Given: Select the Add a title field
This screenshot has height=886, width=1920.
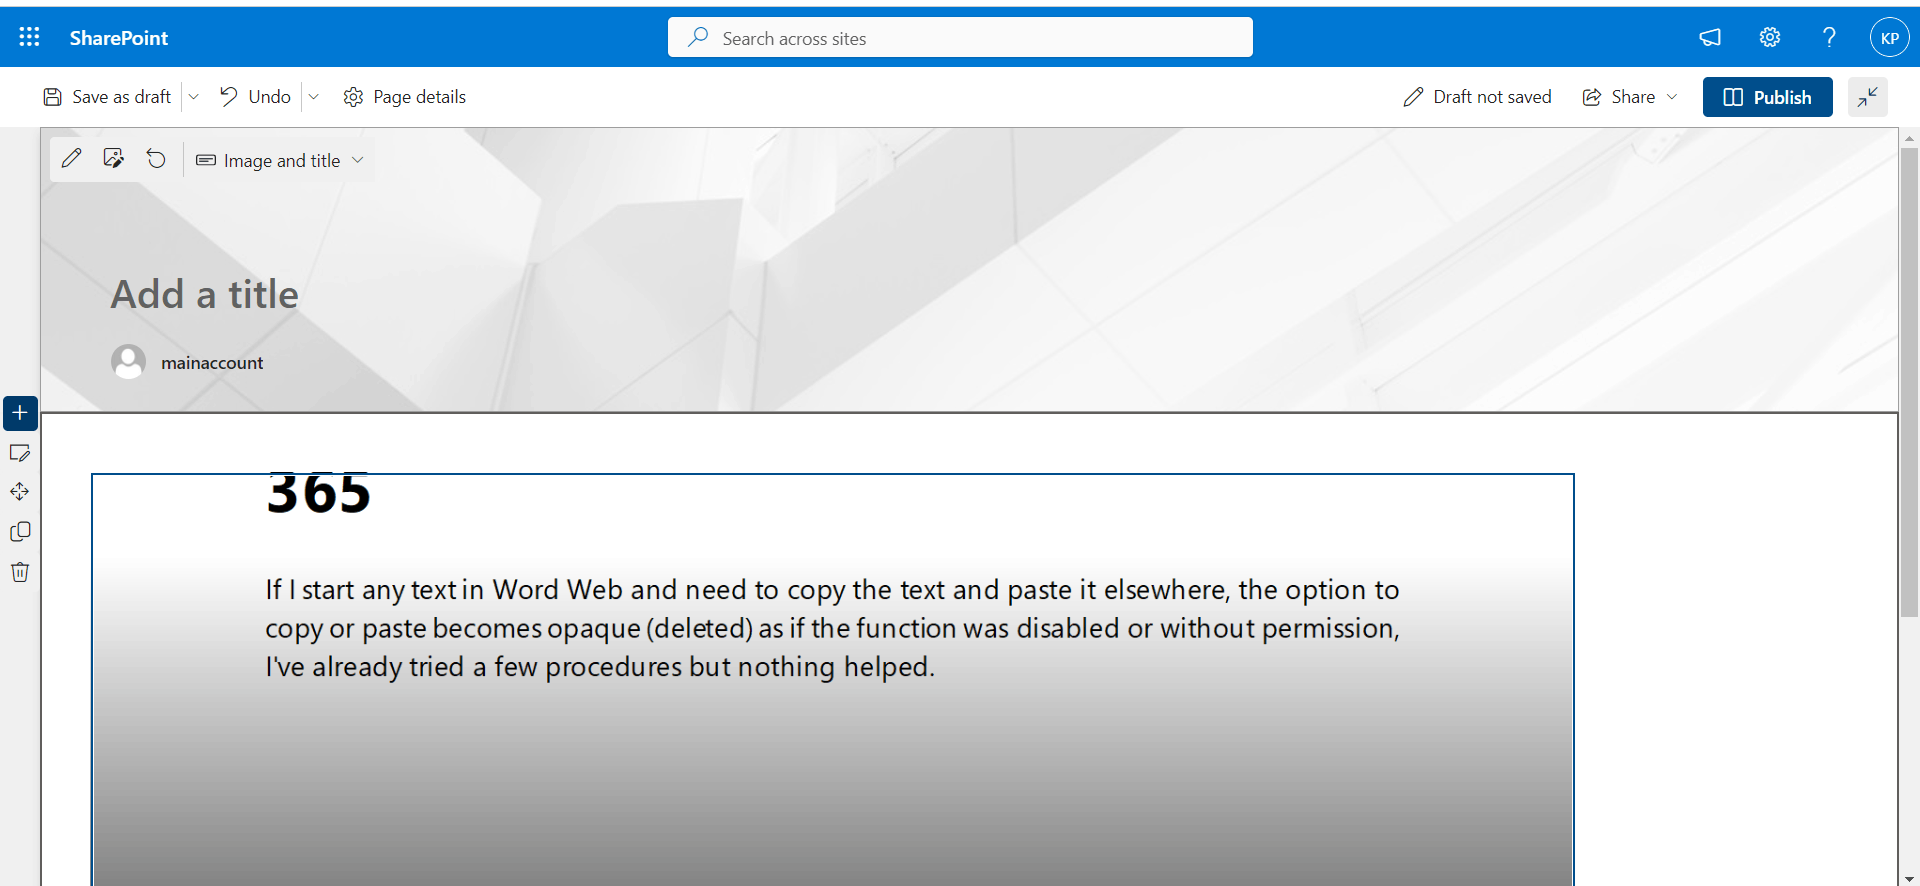Looking at the screenshot, I should [x=205, y=294].
